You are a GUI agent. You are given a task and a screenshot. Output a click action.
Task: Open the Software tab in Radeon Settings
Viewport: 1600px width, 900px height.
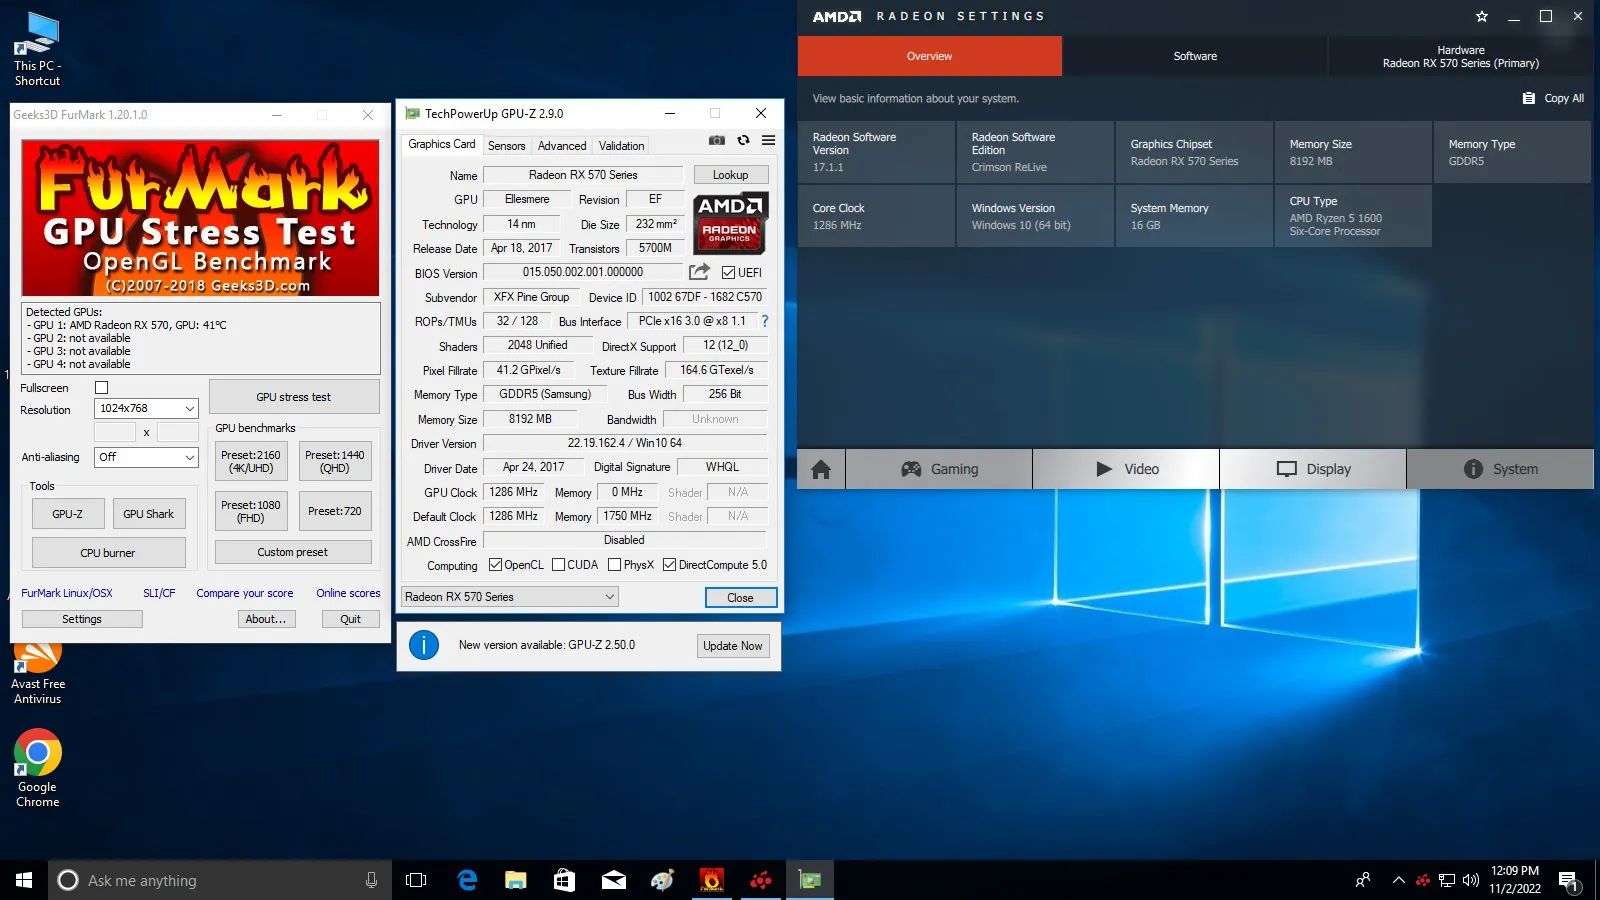(x=1195, y=56)
